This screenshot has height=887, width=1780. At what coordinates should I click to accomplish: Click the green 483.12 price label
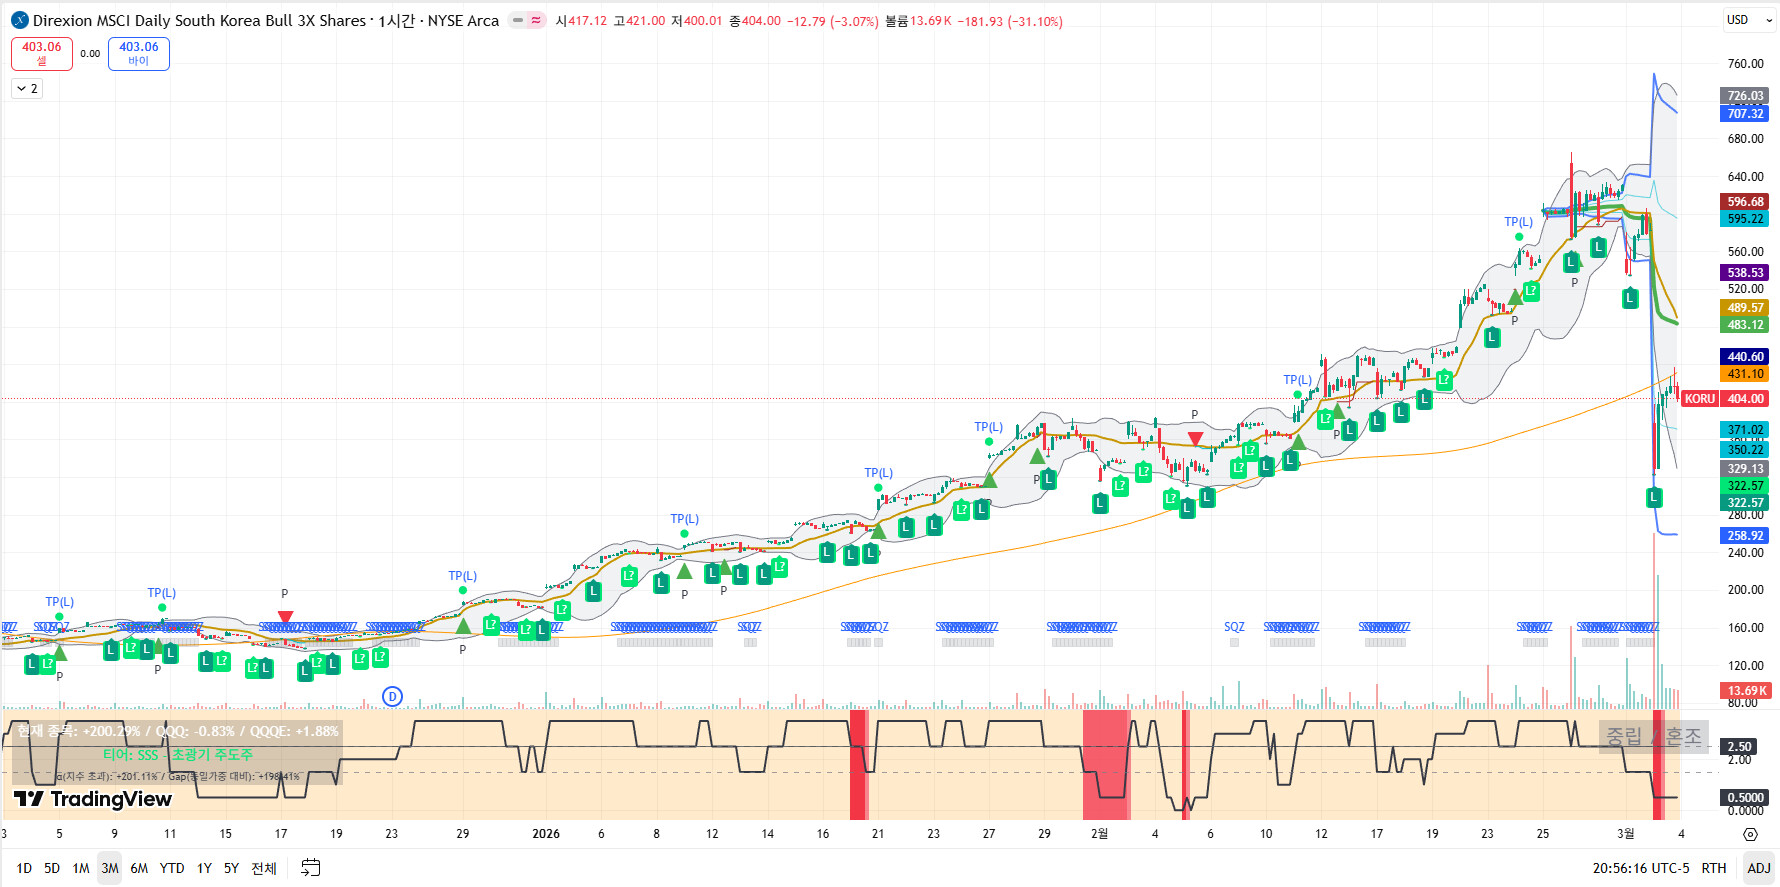[1745, 325]
